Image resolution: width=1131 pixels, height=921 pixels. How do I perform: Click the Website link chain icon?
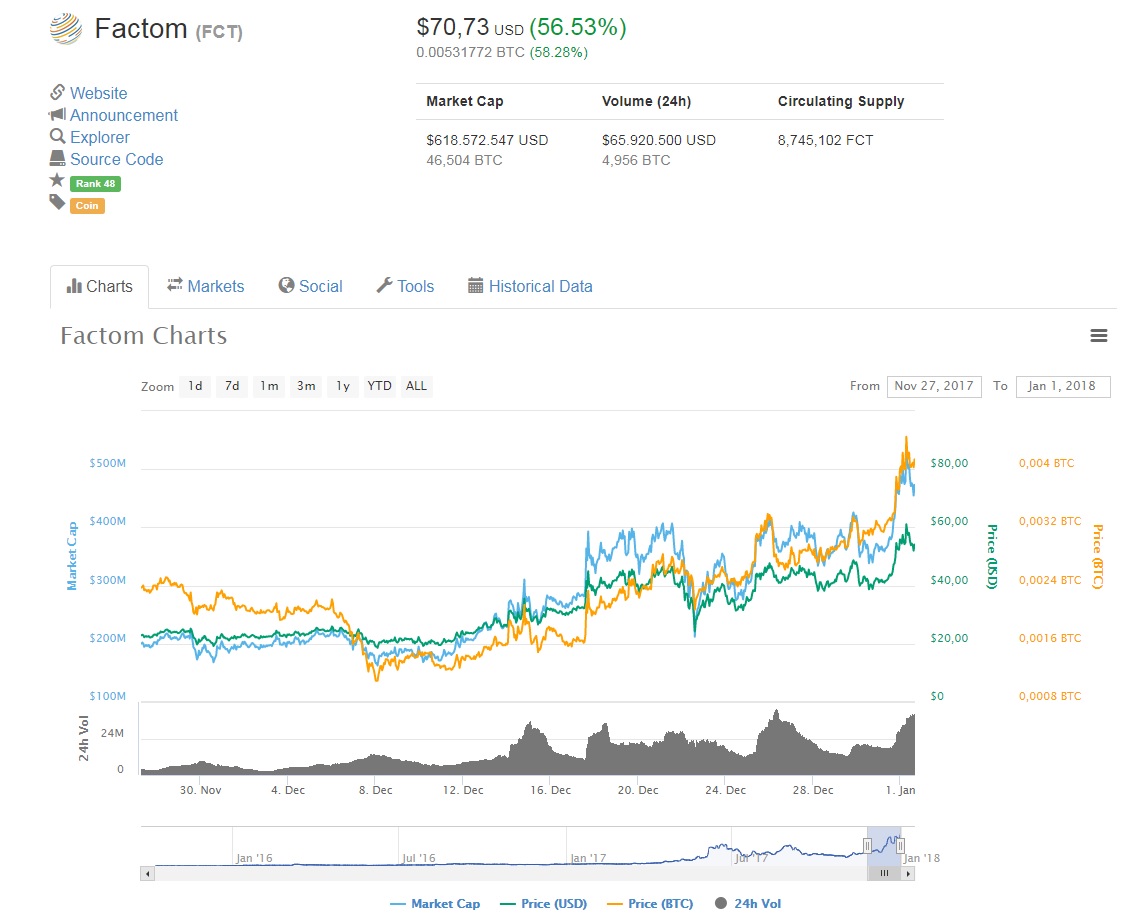57,92
